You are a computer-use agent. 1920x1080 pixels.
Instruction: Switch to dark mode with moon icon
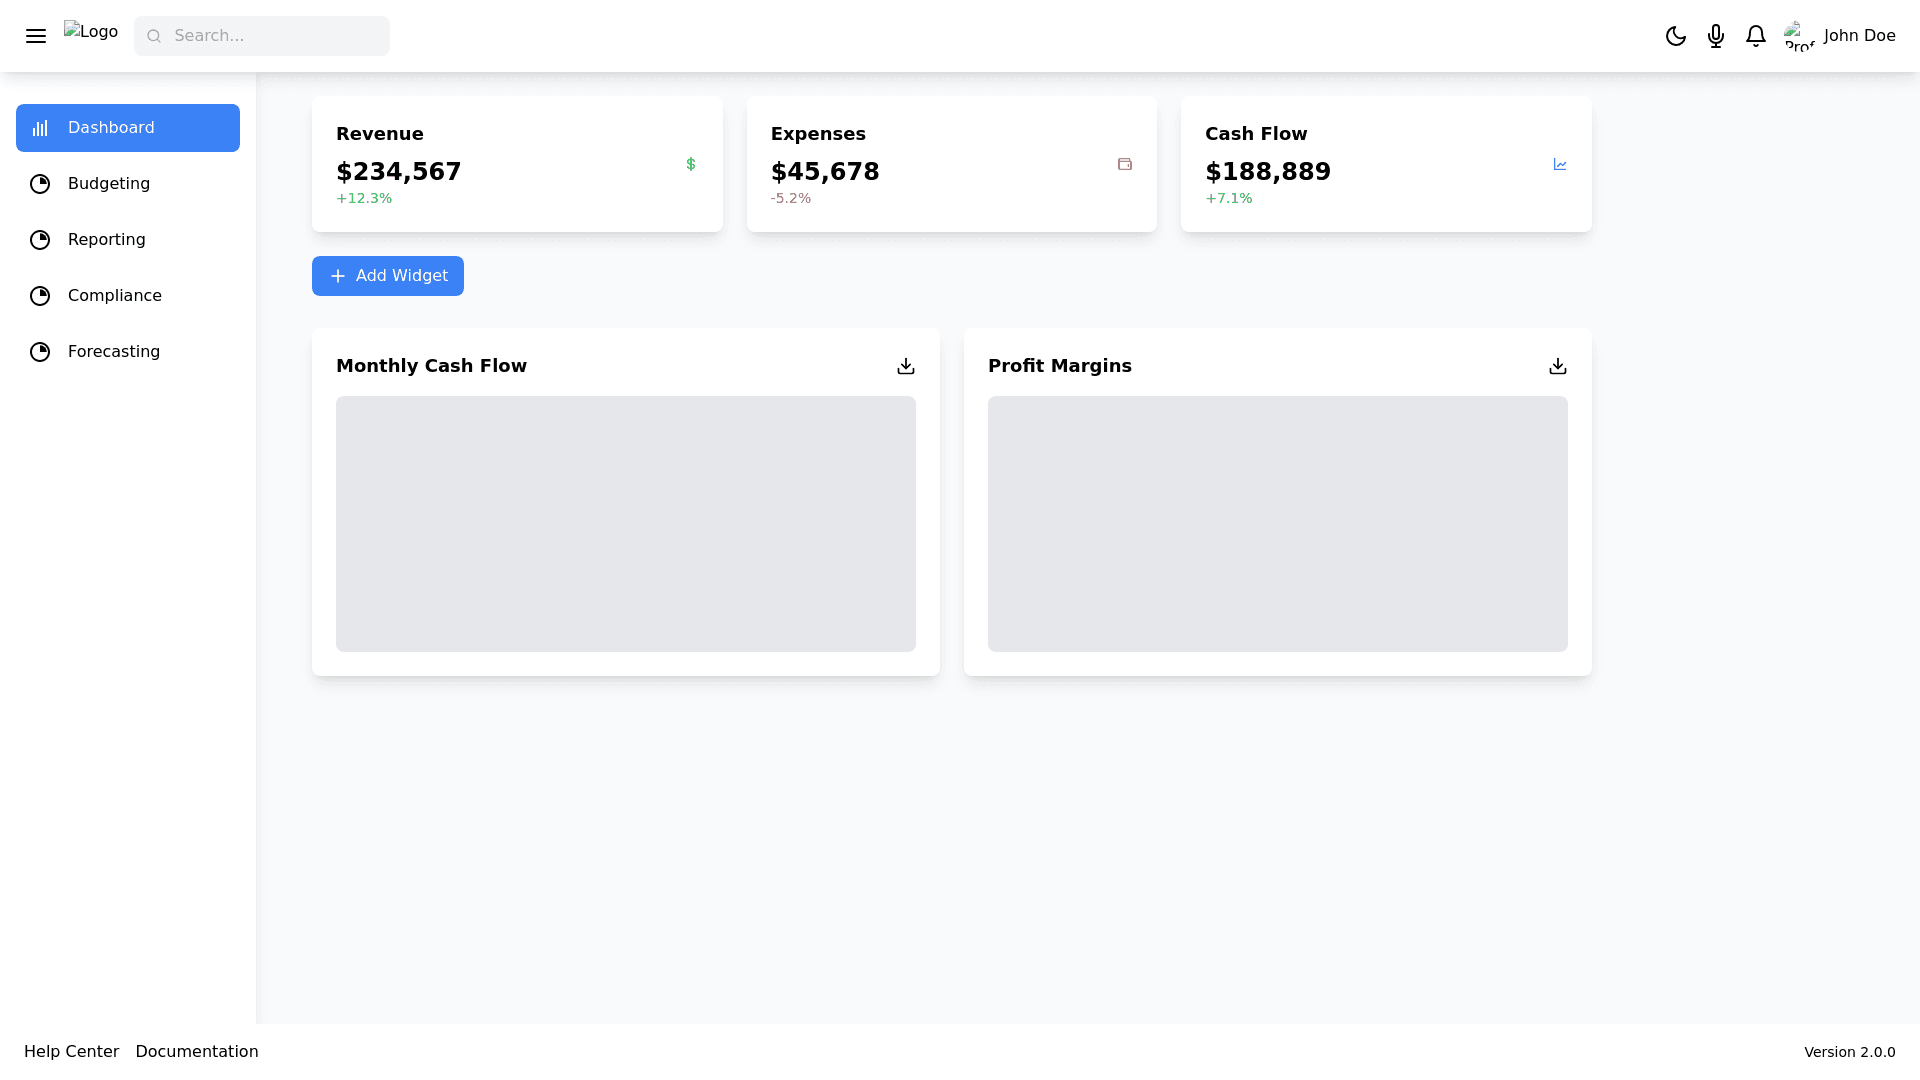1676,36
